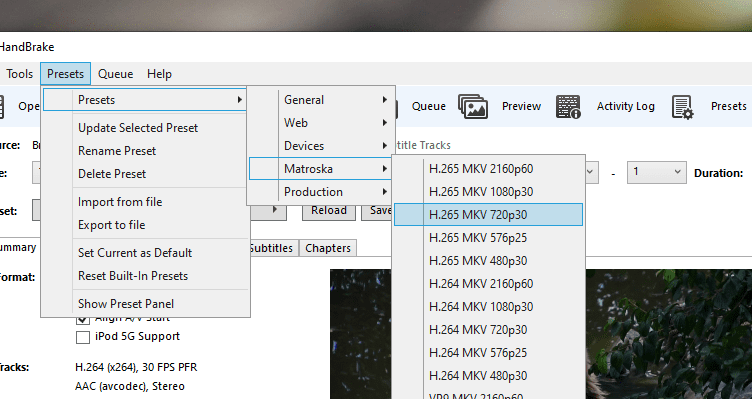752x399 pixels.
Task: Open the Queue menu
Action: (x=116, y=74)
